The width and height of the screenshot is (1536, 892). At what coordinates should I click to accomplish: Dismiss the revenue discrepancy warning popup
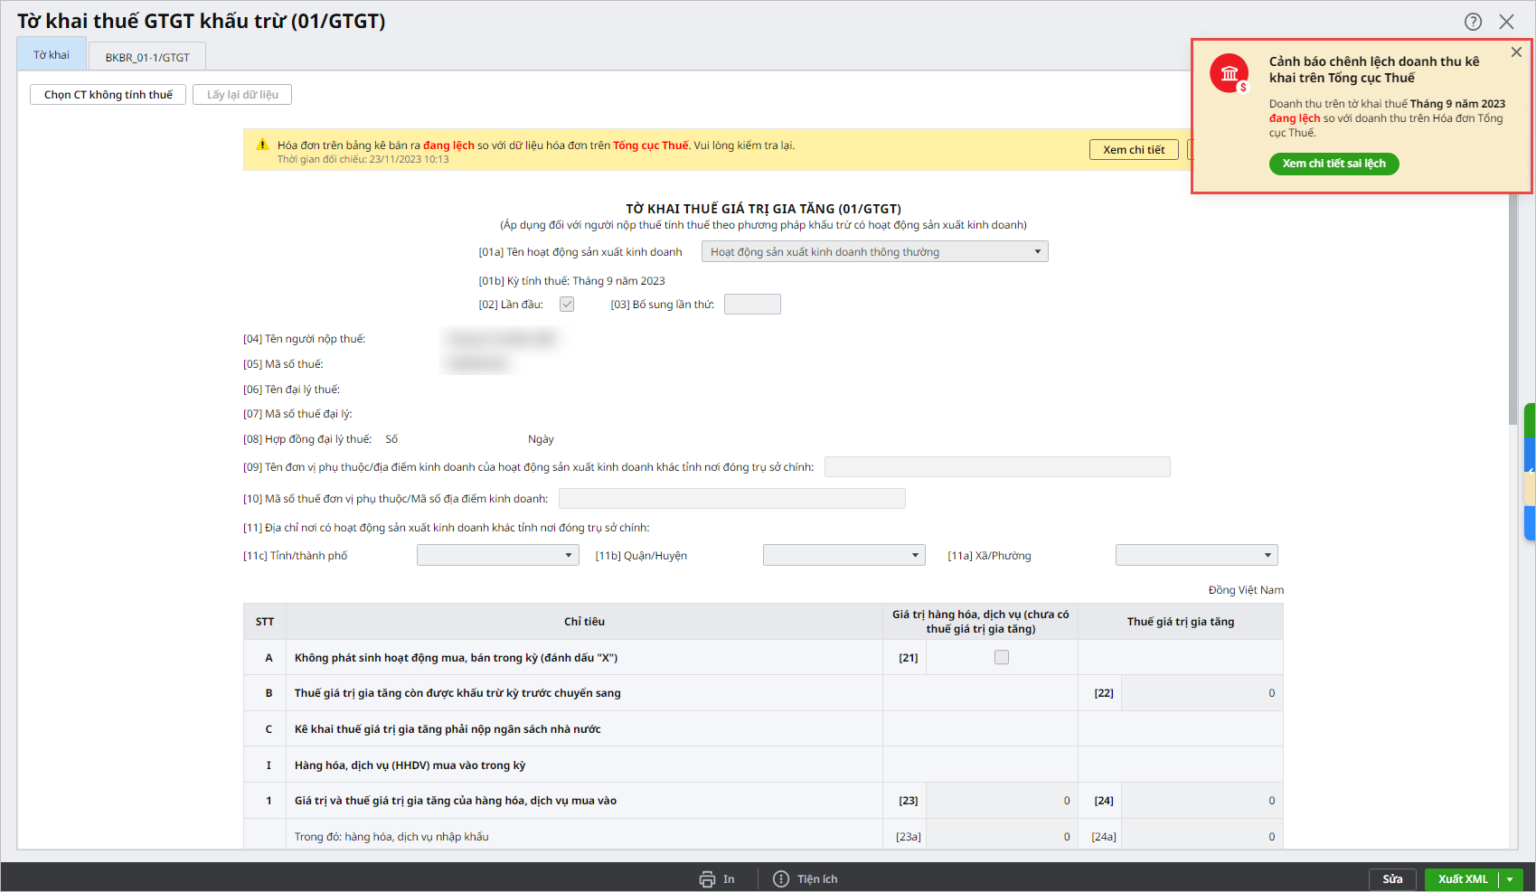1516,52
